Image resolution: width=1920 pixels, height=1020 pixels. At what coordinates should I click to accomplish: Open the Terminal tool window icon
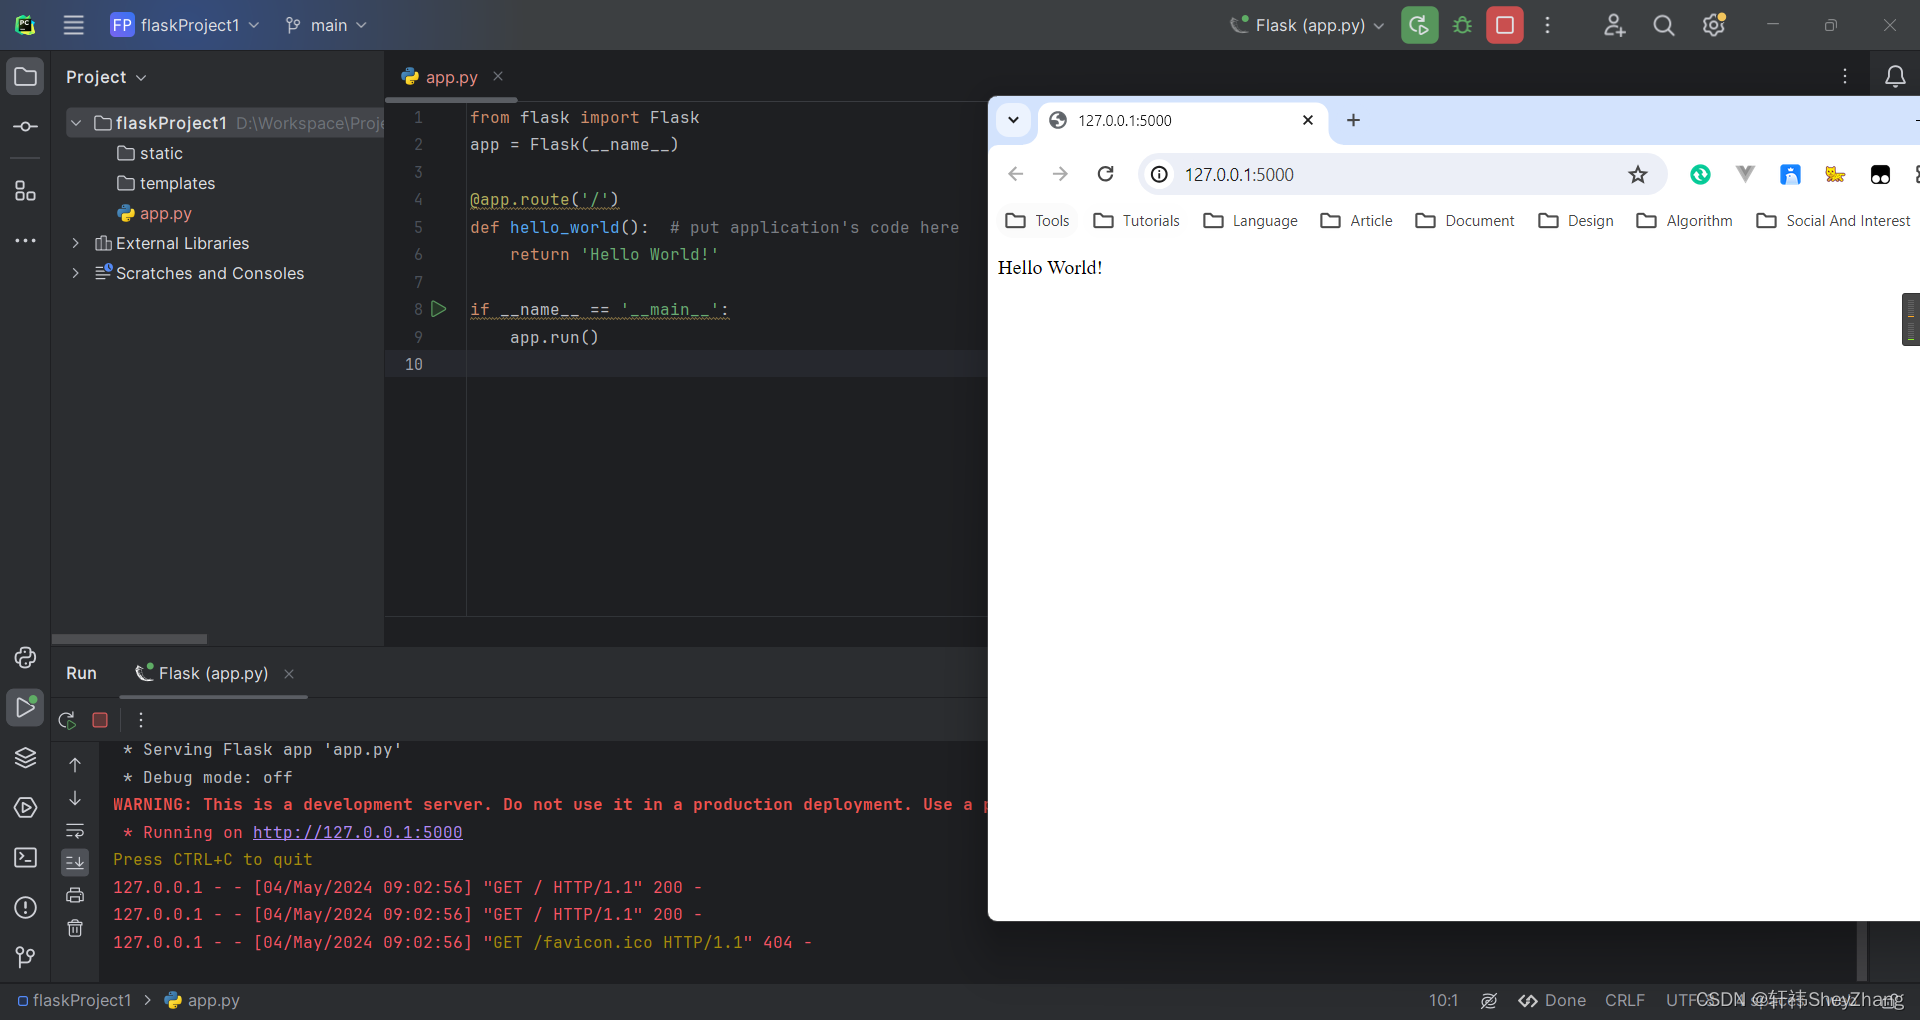click(x=25, y=857)
